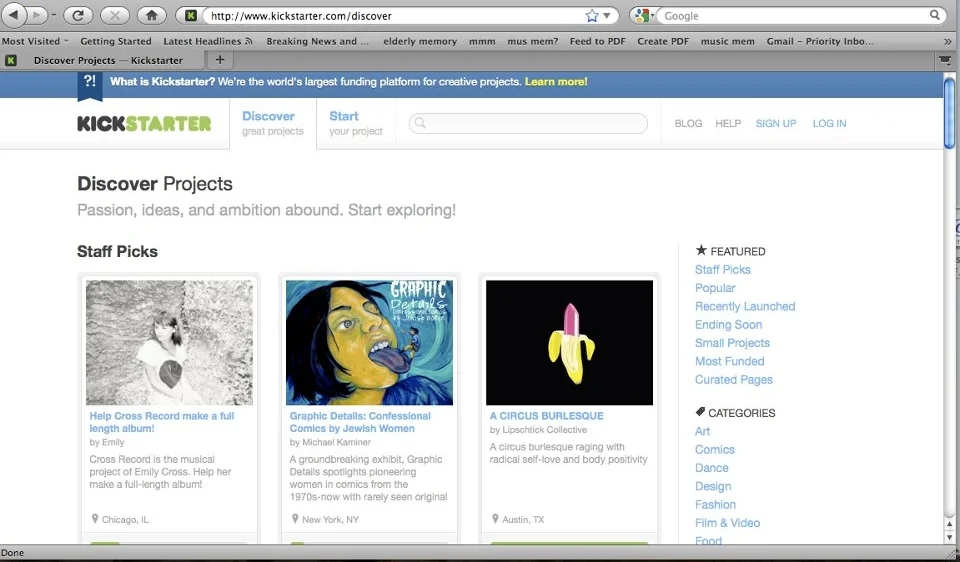Click the scrollbar down arrow
The height and width of the screenshot is (562, 960).
(x=950, y=538)
